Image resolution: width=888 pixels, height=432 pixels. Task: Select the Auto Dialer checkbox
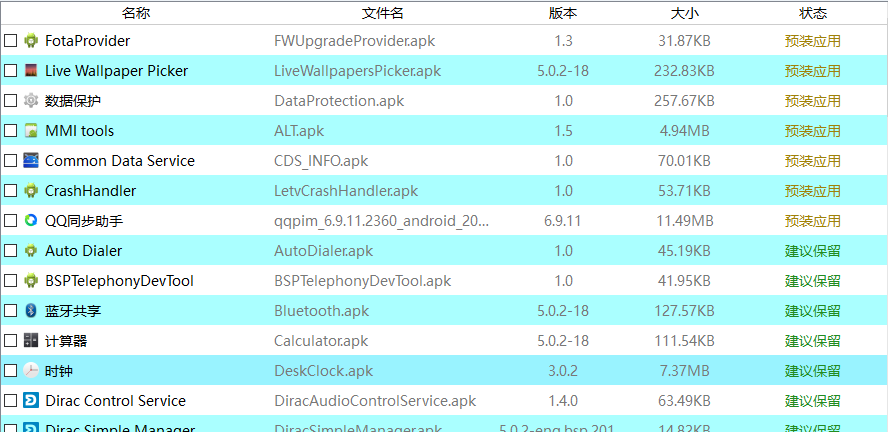click(10, 251)
